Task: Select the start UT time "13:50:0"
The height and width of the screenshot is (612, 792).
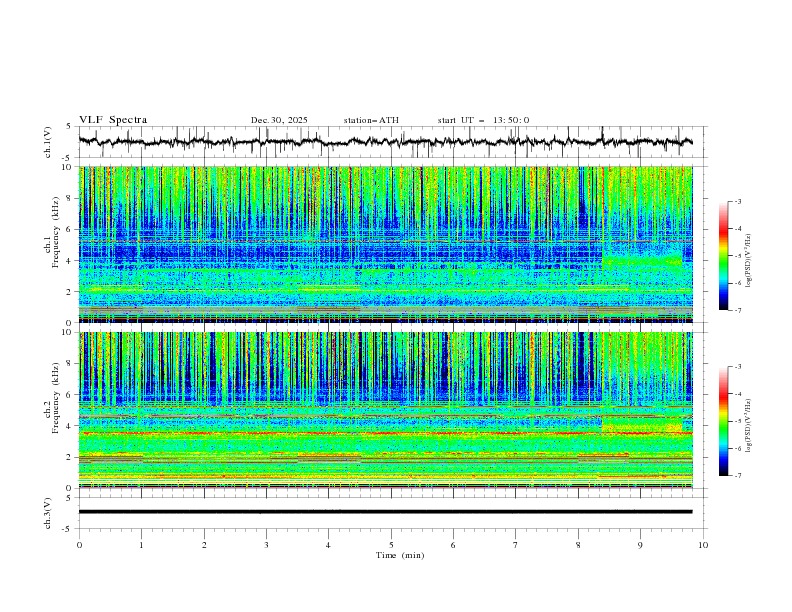Action: point(511,120)
